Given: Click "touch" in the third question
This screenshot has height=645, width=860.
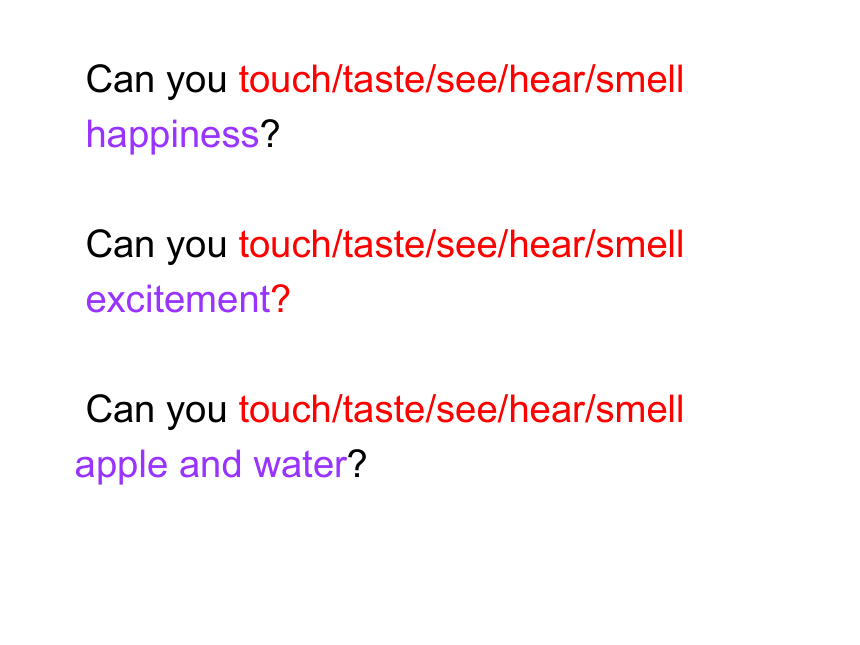Looking at the screenshot, I should 285,409.
